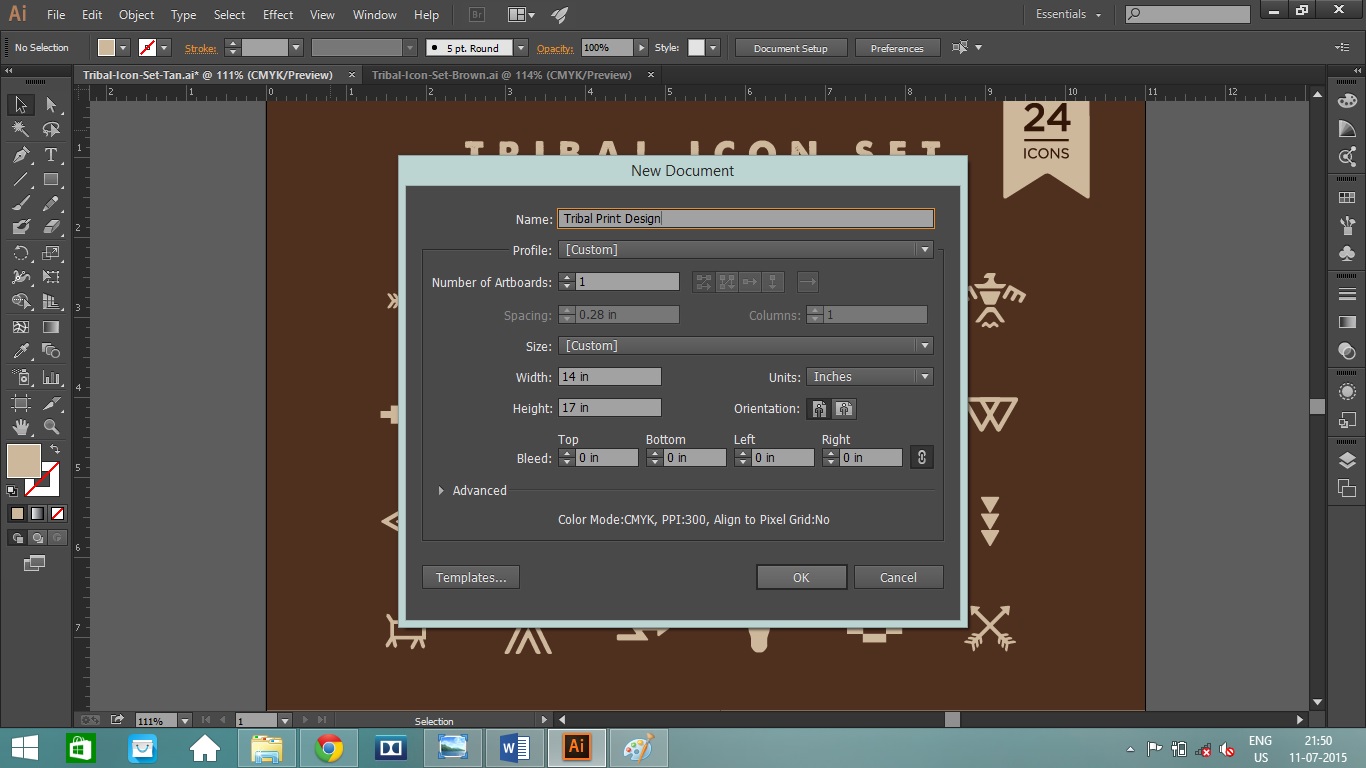1366x768 pixels.
Task: Select the Line Segment tool
Action: pyautogui.click(x=20, y=180)
